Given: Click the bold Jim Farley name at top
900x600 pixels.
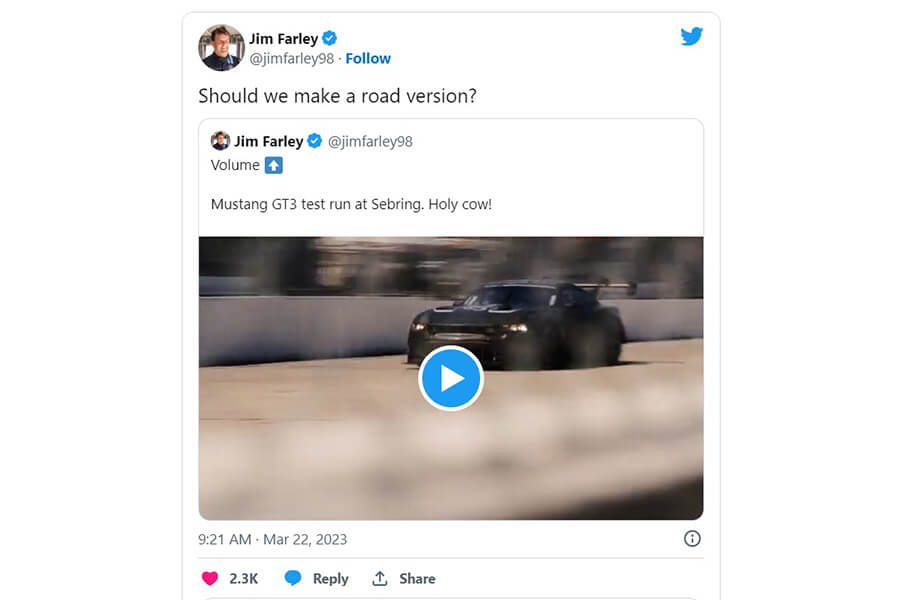Looking at the screenshot, I should click(283, 39).
